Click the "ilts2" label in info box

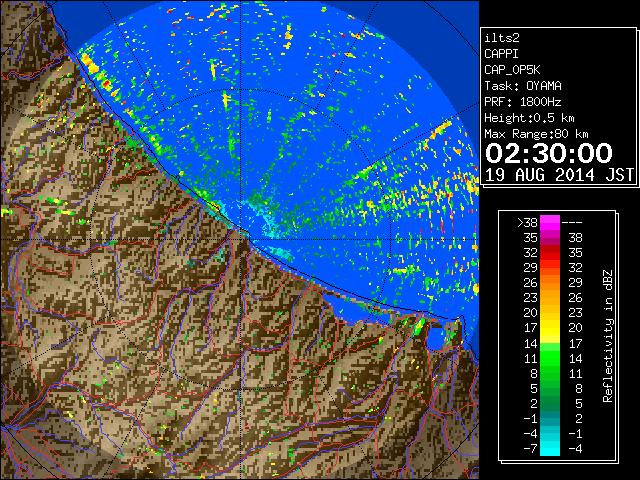502,38
